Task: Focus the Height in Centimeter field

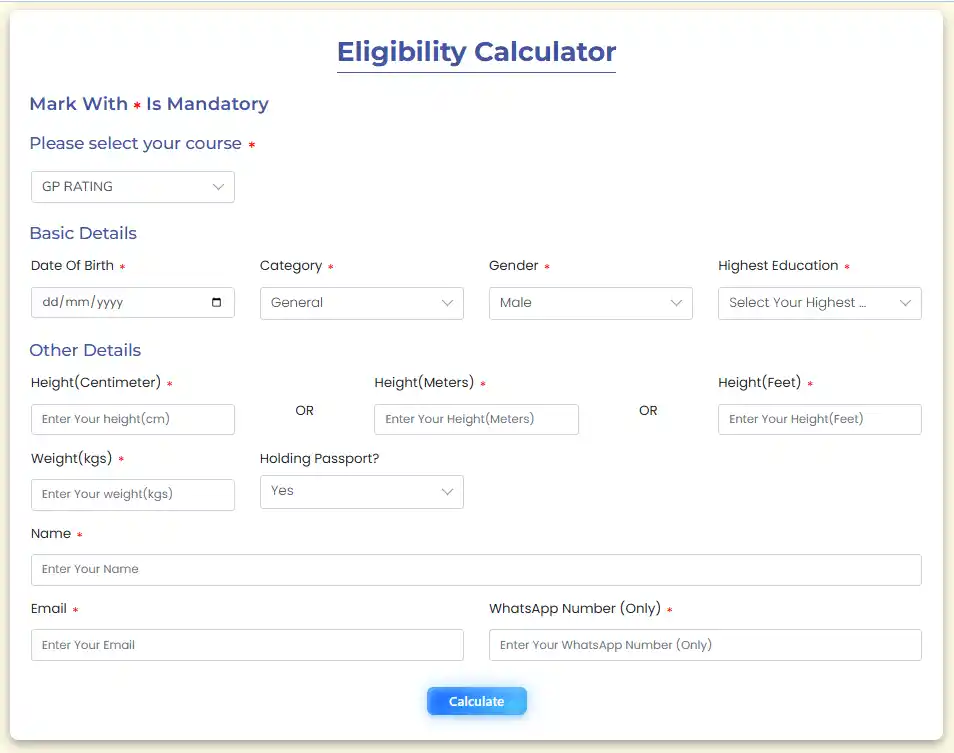Action: point(132,419)
